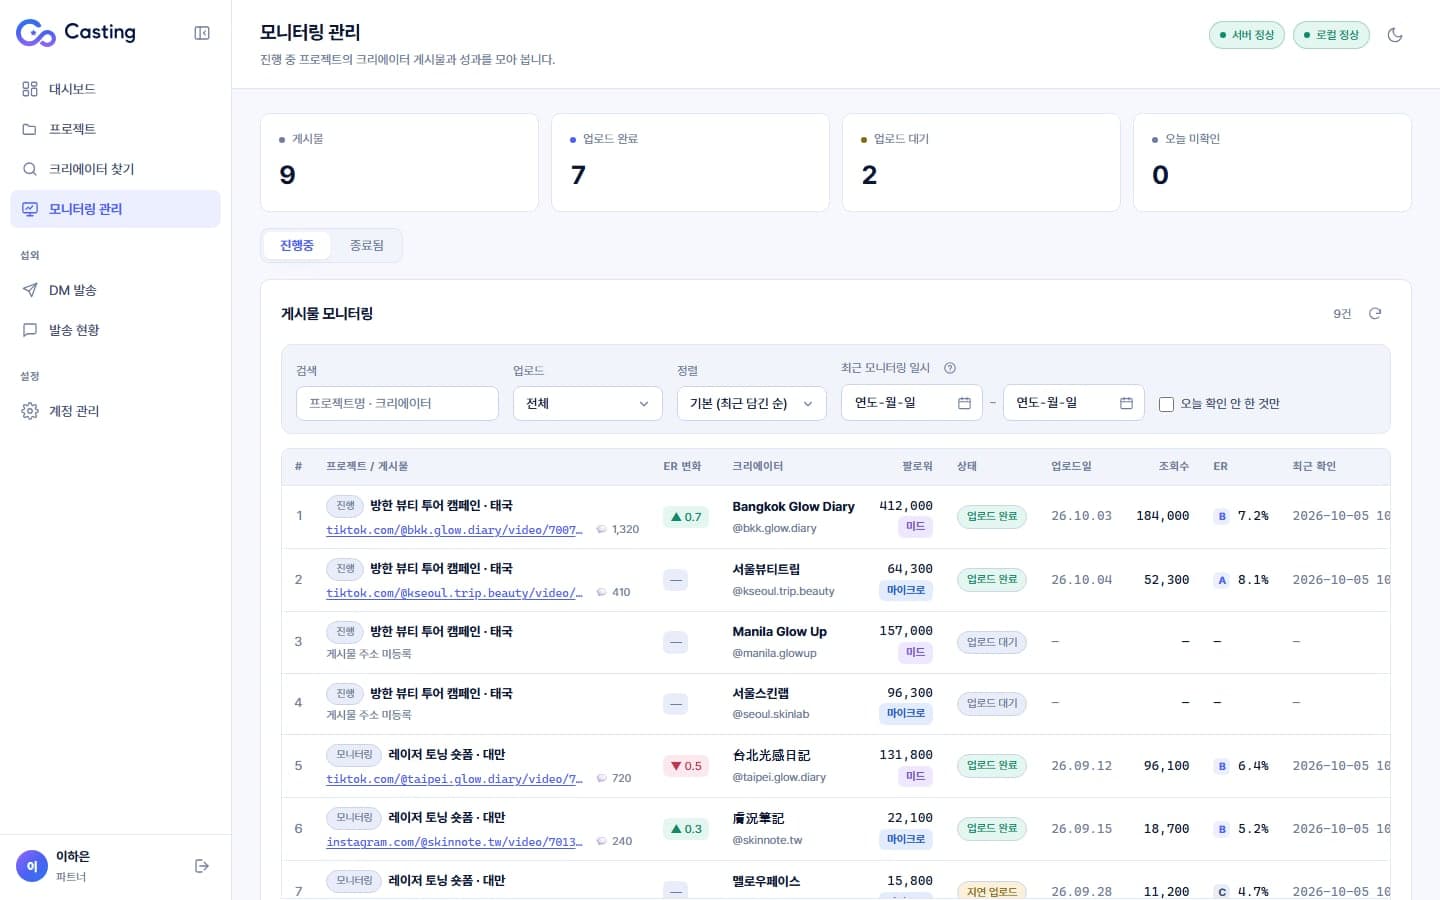Click the comment icon showing 720
The width and height of the screenshot is (1440, 900).
point(601,778)
